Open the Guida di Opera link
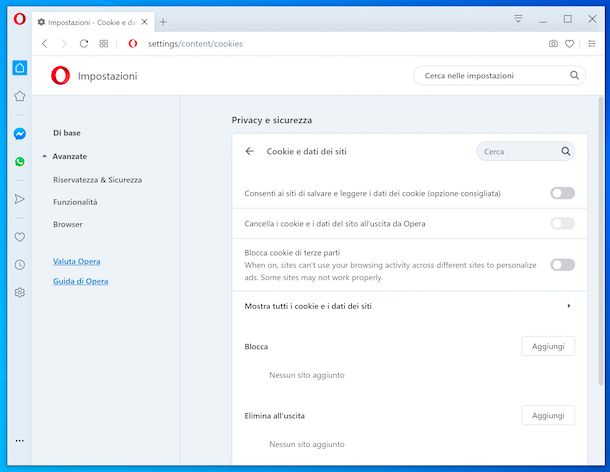Screen dimensions: 610x472 81,281
